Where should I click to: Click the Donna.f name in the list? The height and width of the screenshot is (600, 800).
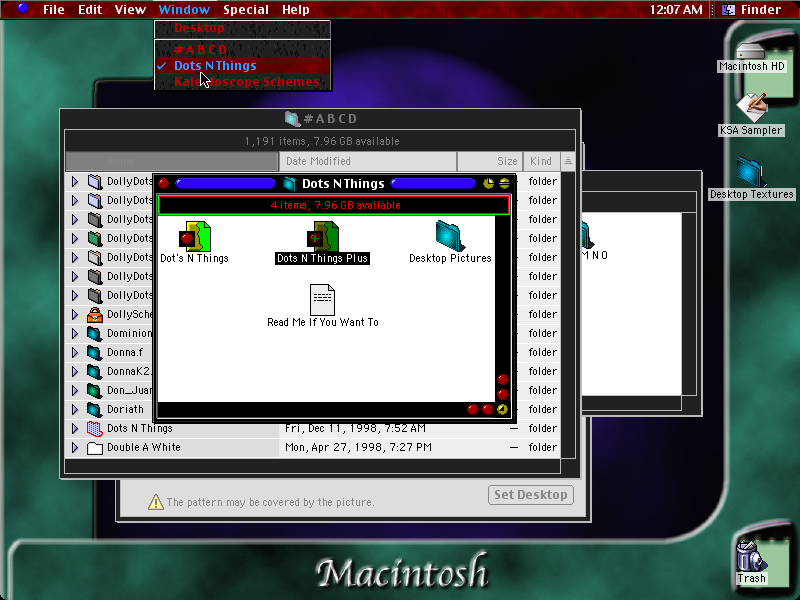click(x=125, y=353)
